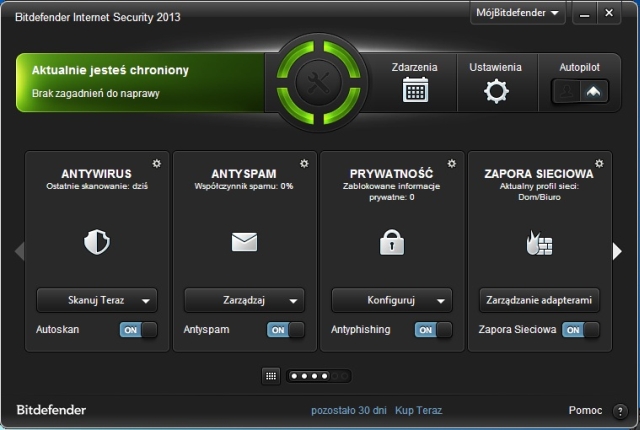Image resolution: width=640 pixels, height=430 pixels.
Task: Open the MójBitdefender menu
Action: (x=517, y=14)
